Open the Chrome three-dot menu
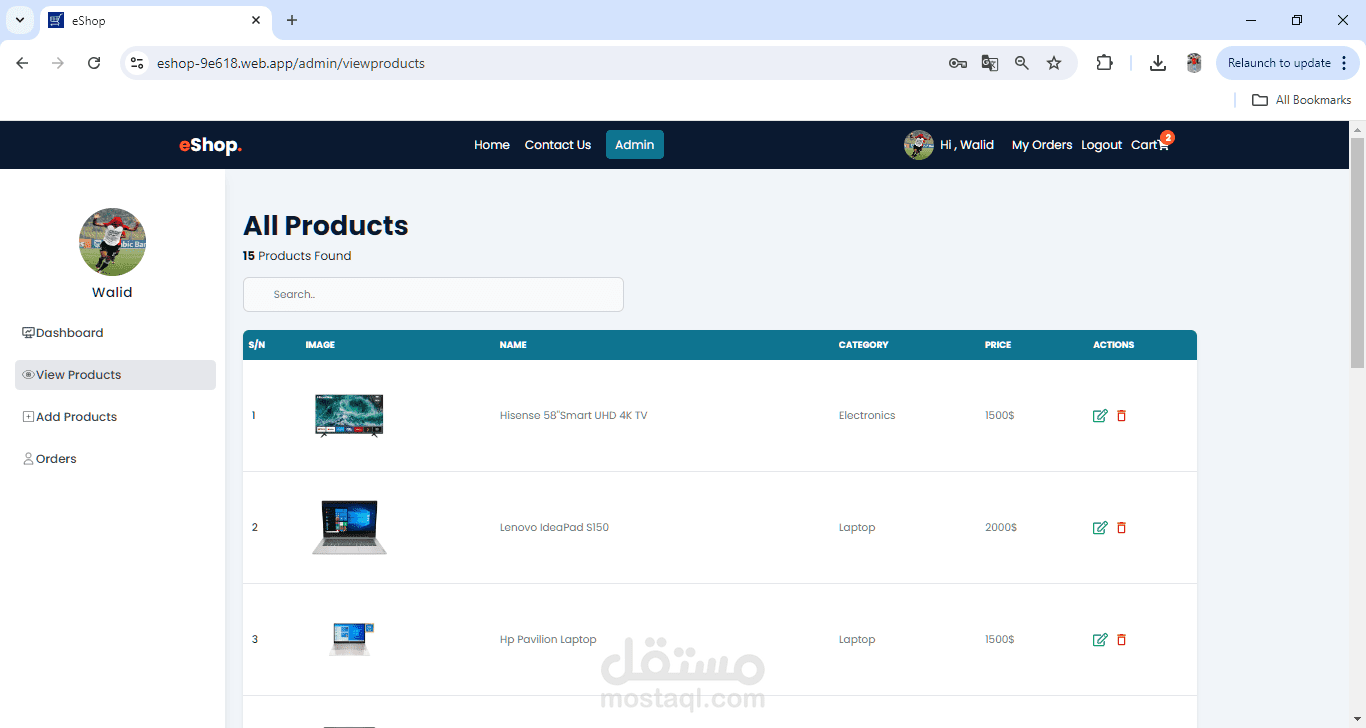This screenshot has width=1366, height=728. pos(1344,63)
